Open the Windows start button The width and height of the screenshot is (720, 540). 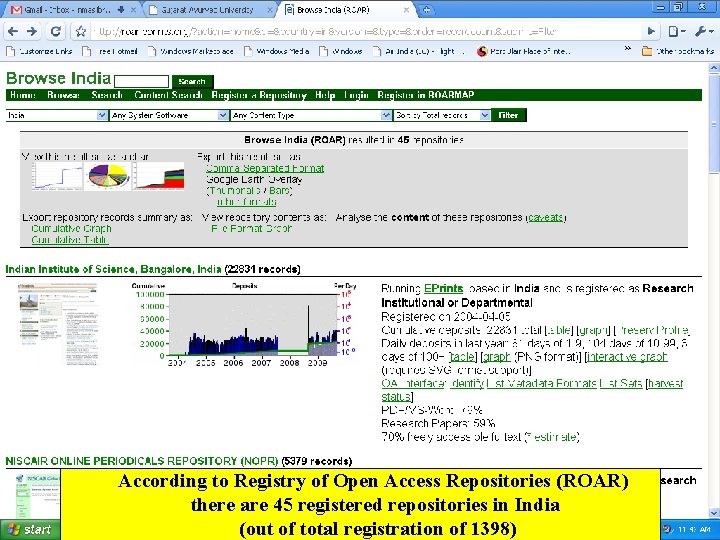coord(30,529)
